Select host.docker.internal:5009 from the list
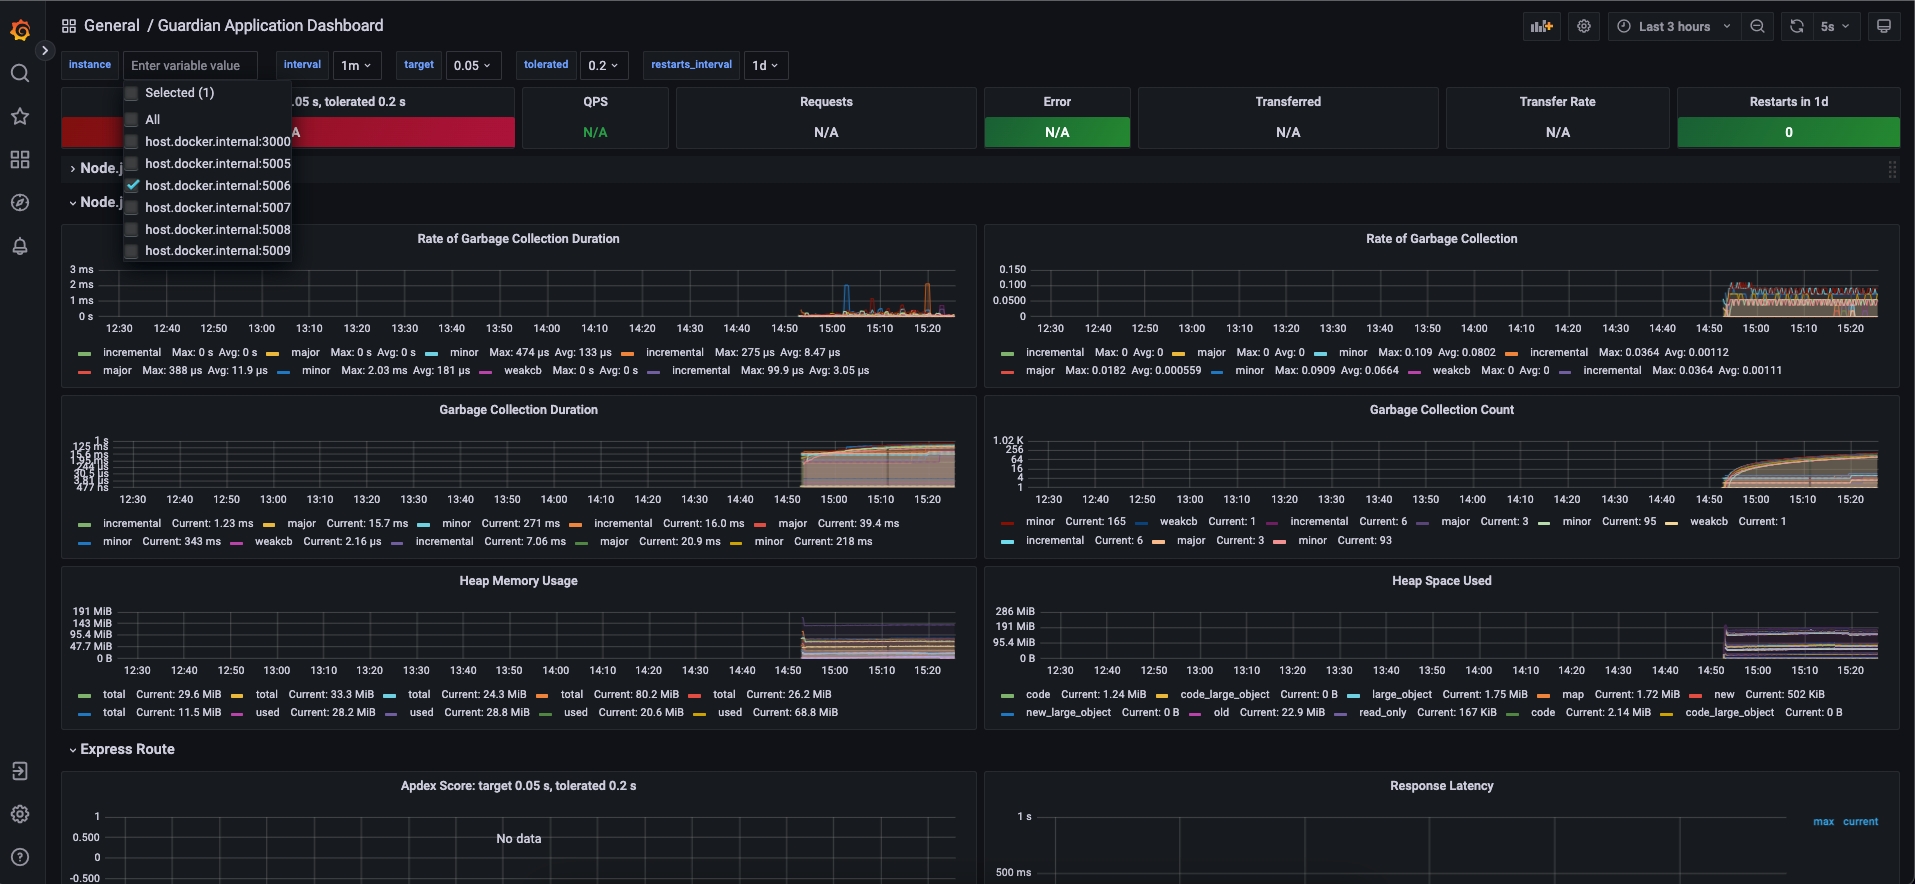 (x=217, y=251)
